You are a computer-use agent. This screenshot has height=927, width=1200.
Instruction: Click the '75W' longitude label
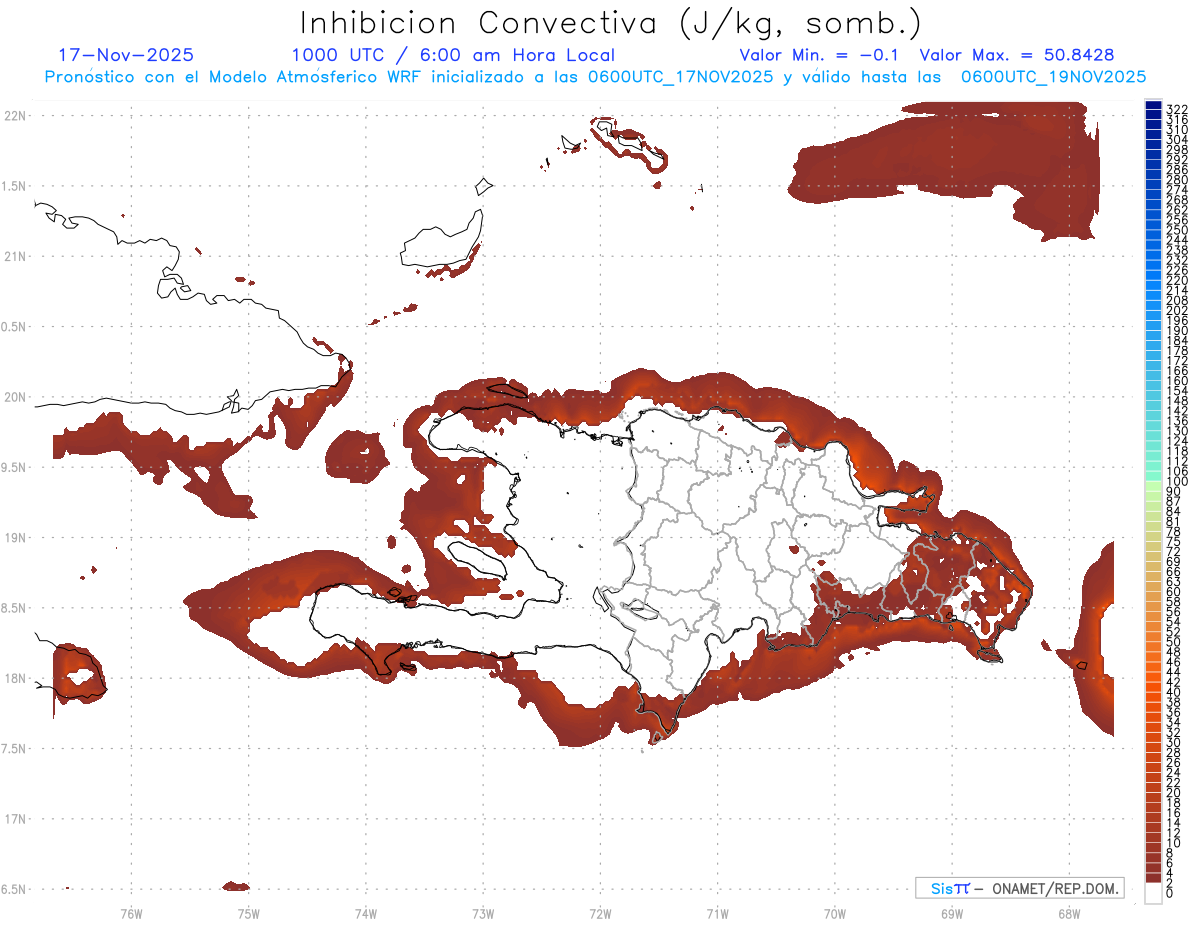point(249,914)
